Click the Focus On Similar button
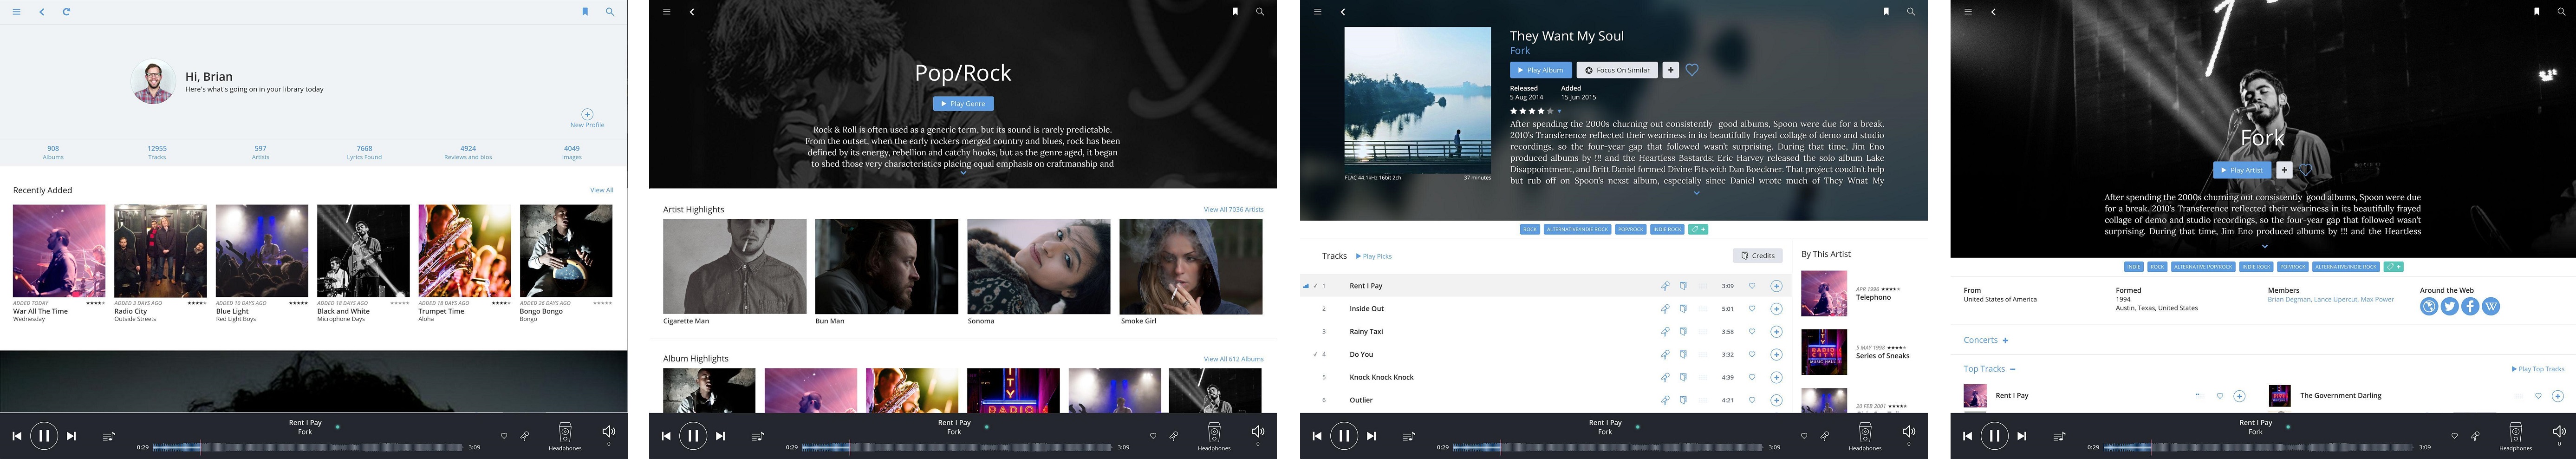 1617,70
